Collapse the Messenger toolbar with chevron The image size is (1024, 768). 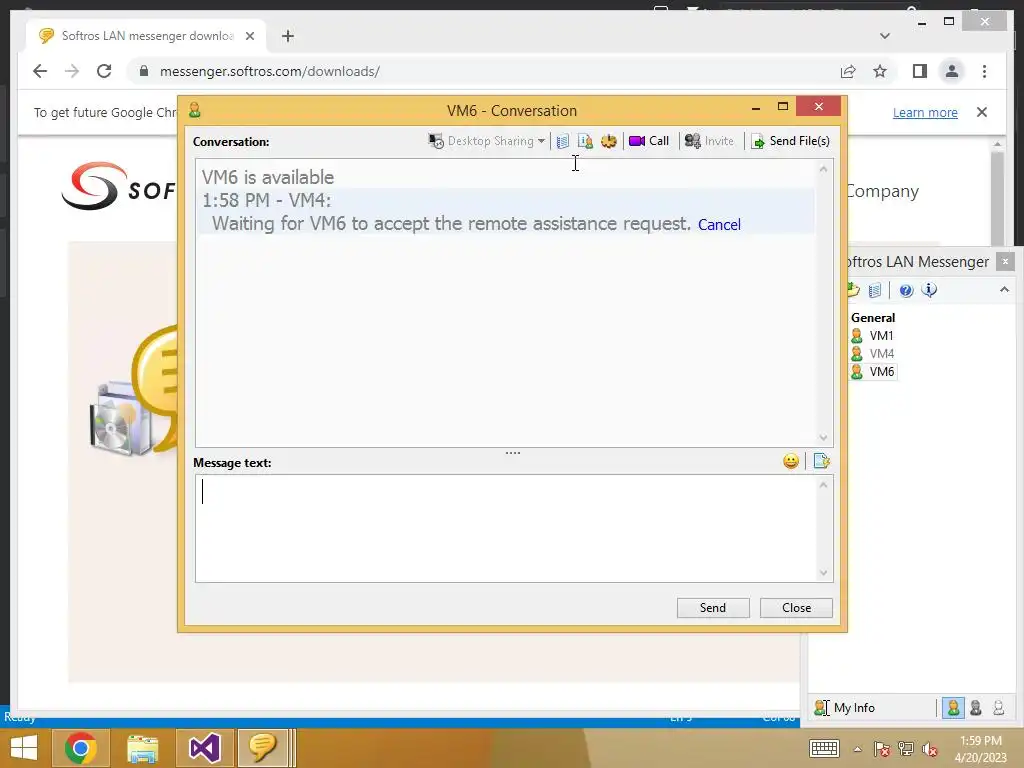tap(1004, 289)
